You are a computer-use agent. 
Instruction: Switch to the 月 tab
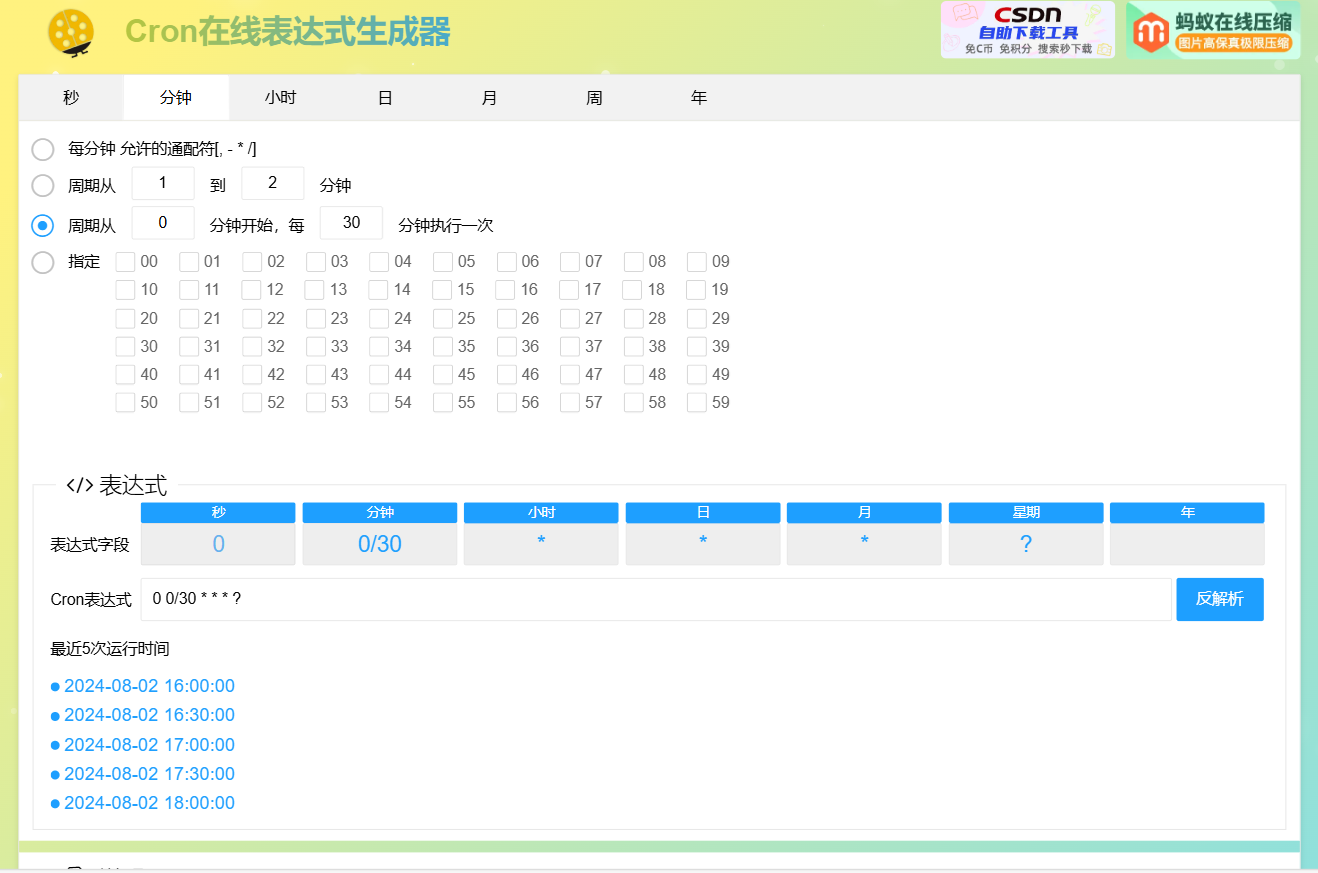490,98
